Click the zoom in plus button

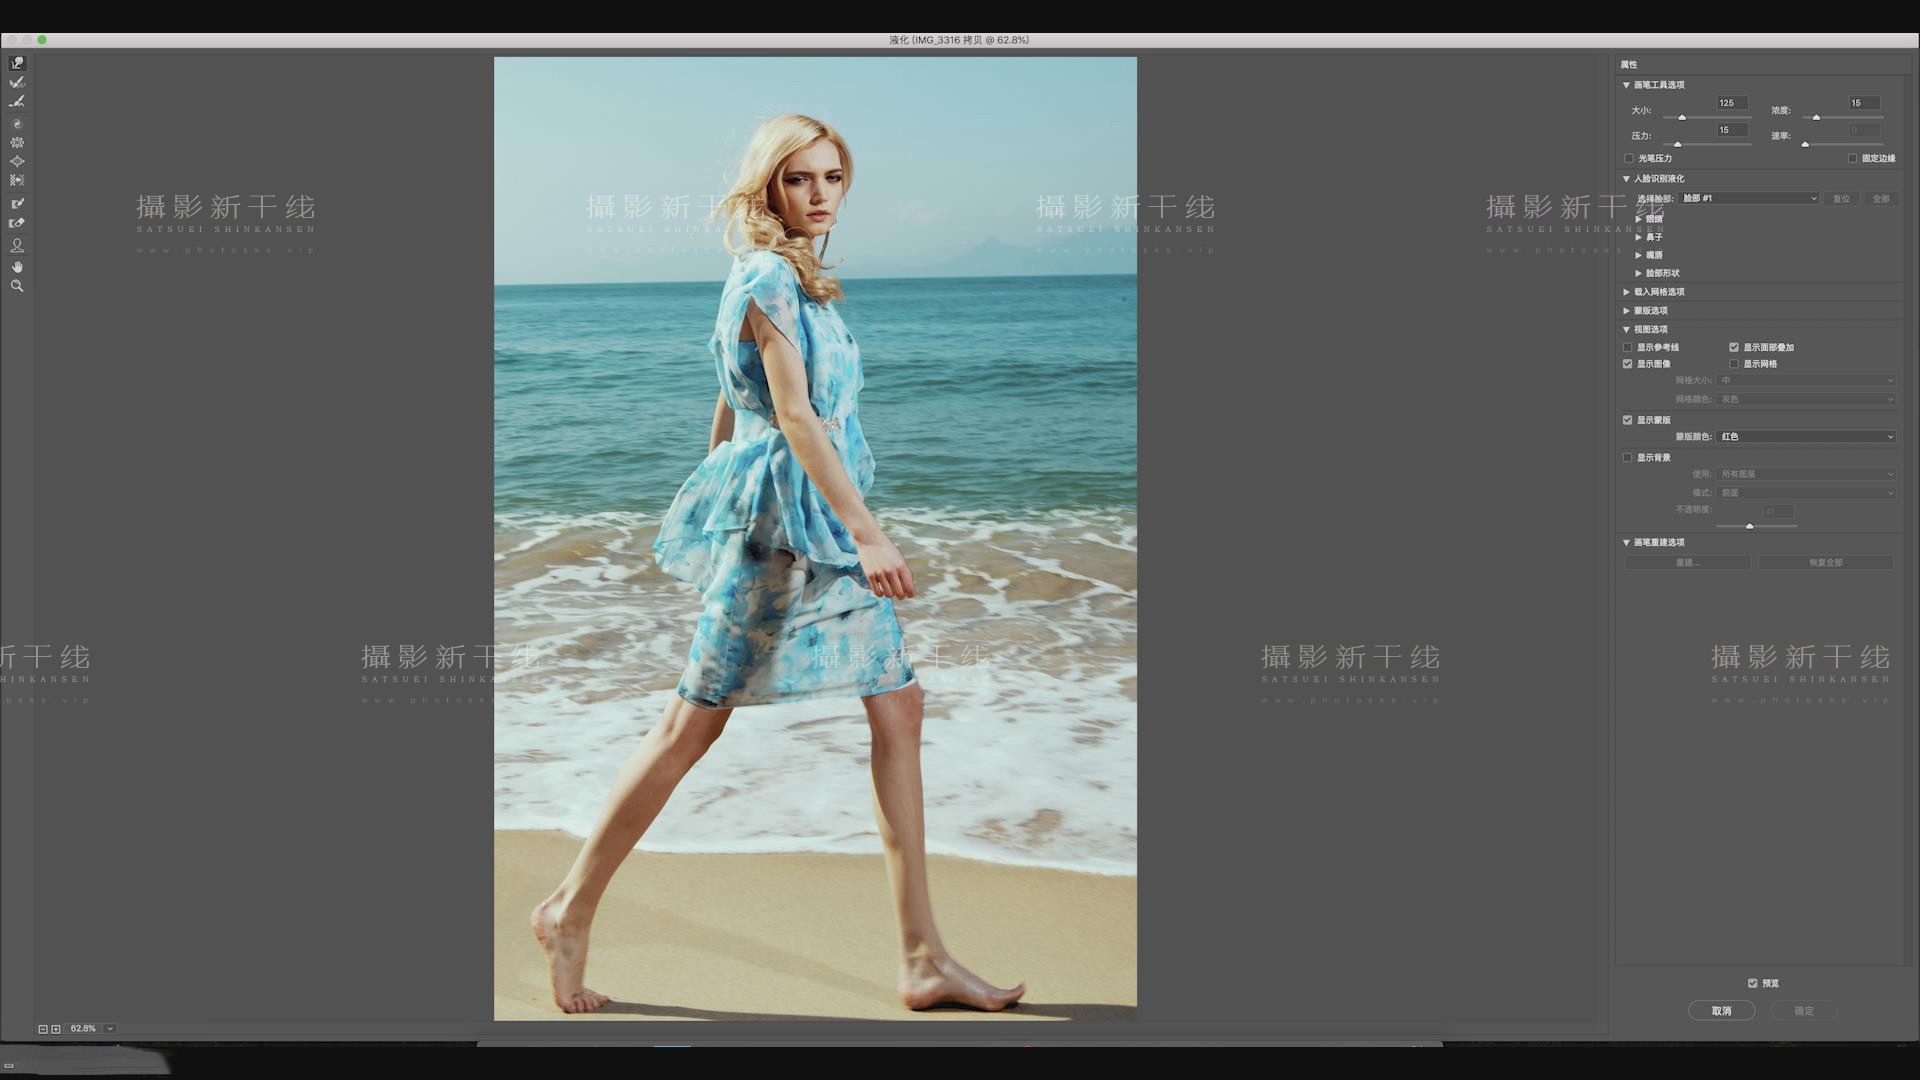tap(56, 1029)
